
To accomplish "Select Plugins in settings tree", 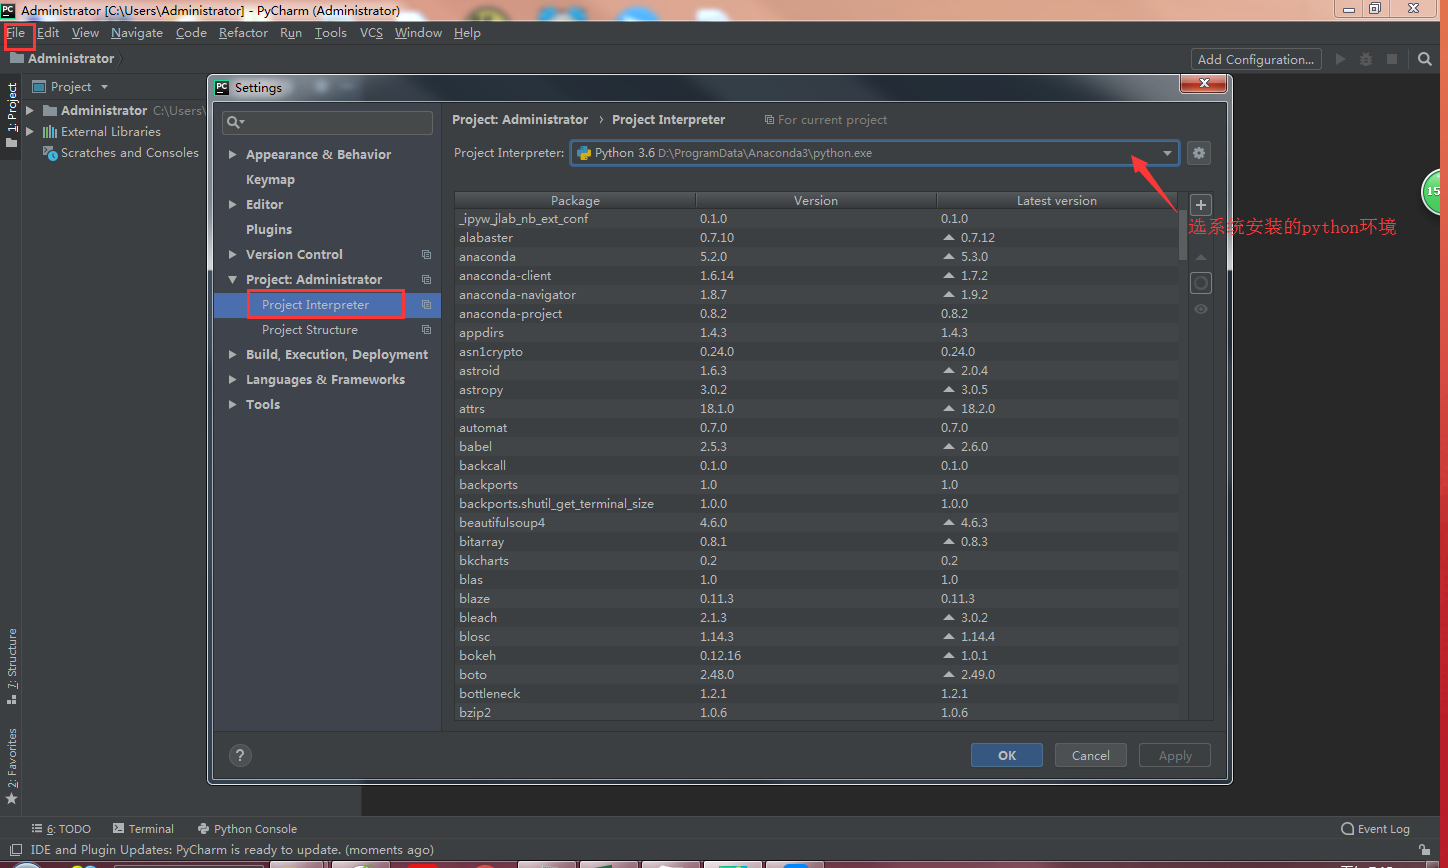I will pyautogui.click(x=269, y=229).
